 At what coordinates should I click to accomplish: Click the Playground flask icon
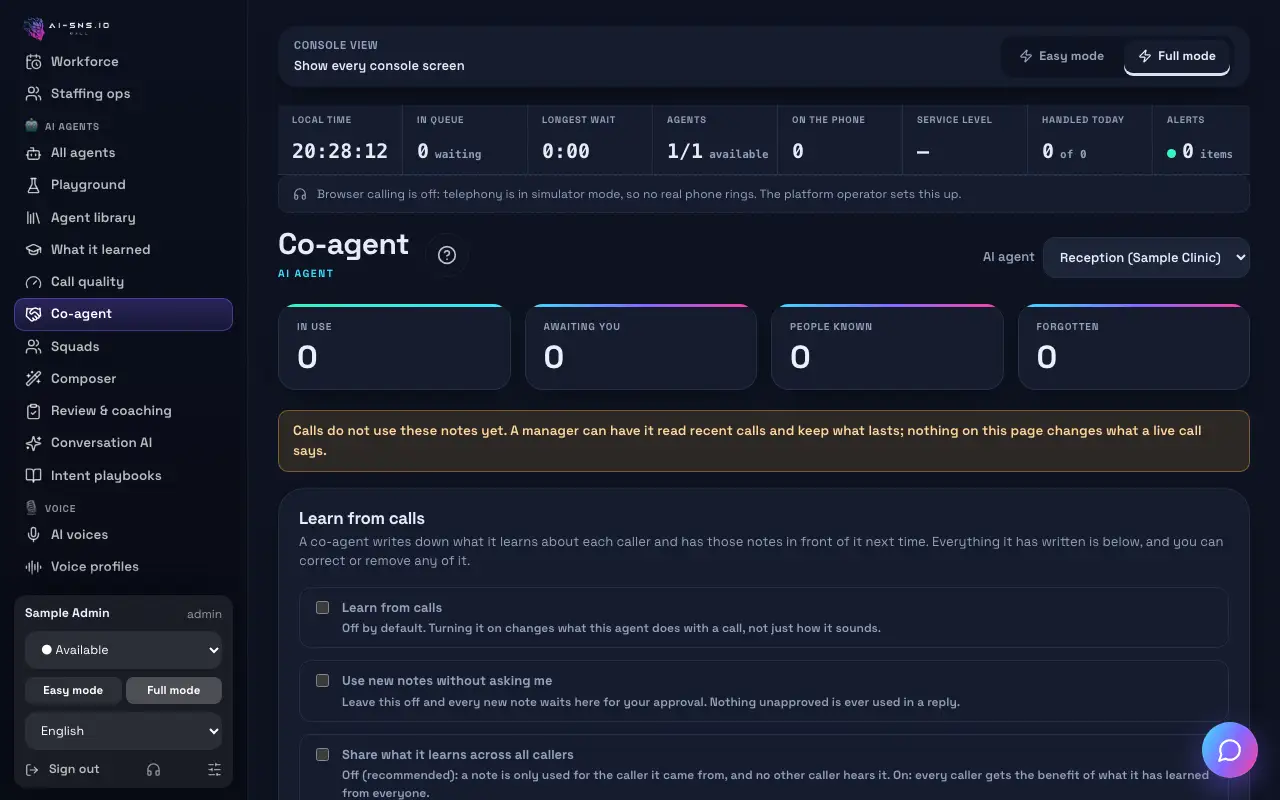[34, 185]
